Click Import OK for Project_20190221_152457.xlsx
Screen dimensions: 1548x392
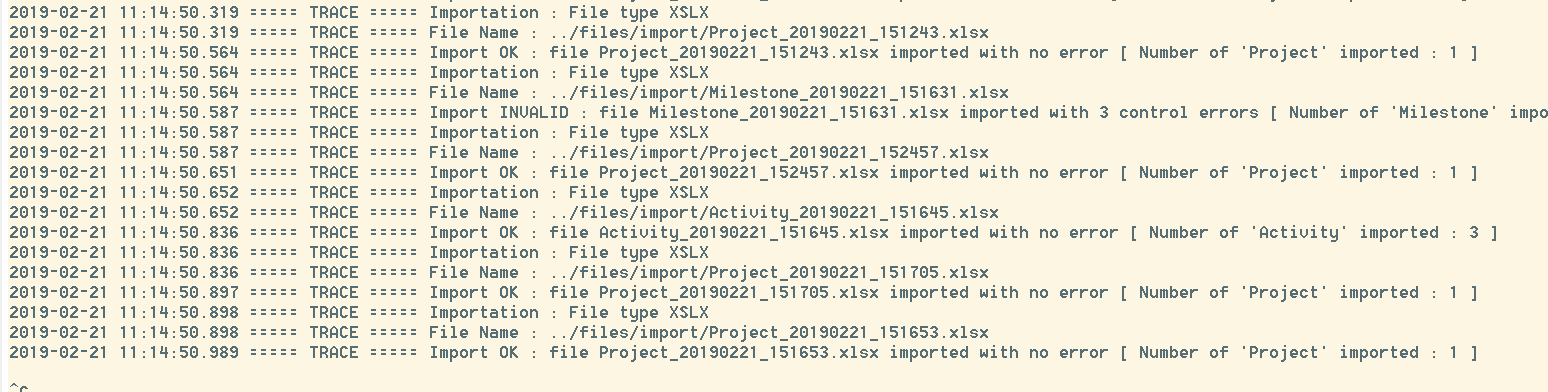[474, 172]
